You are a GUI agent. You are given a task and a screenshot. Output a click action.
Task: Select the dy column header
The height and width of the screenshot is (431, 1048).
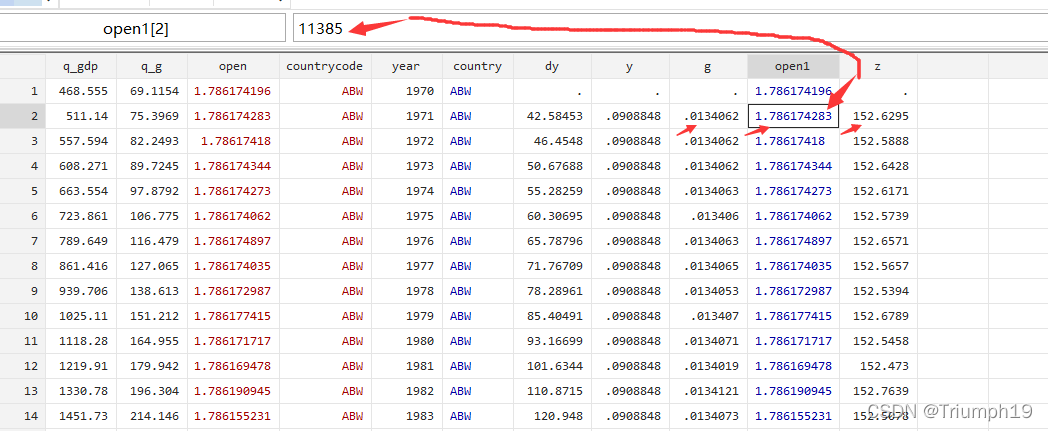pyautogui.click(x=551, y=66)
